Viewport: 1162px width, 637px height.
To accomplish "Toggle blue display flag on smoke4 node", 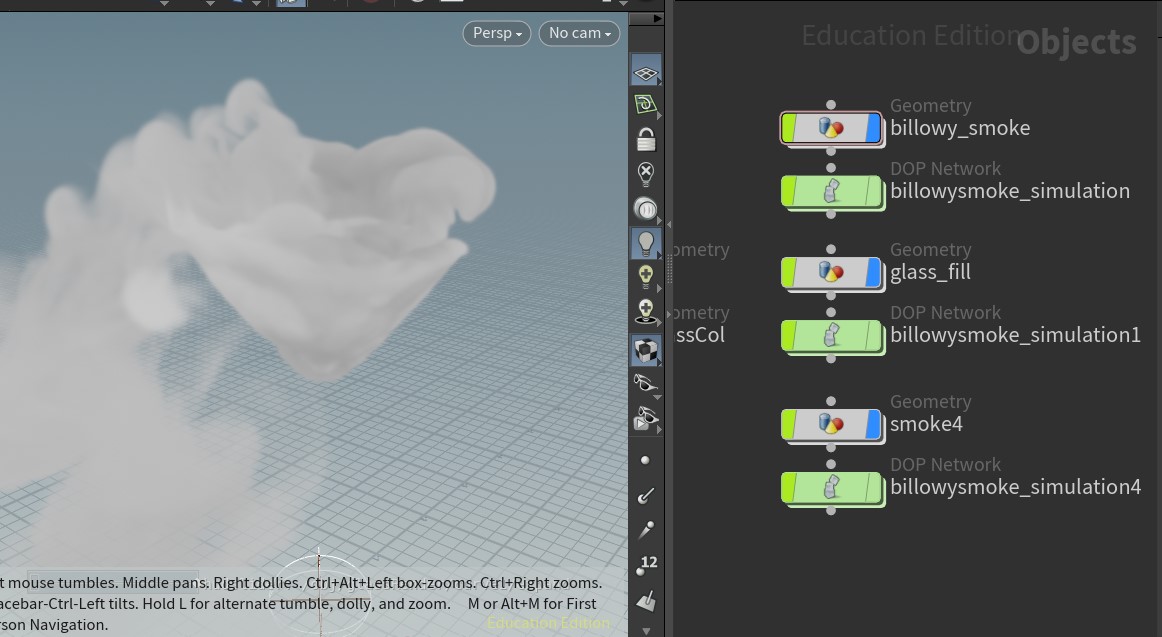I will (x=873, y=424).
